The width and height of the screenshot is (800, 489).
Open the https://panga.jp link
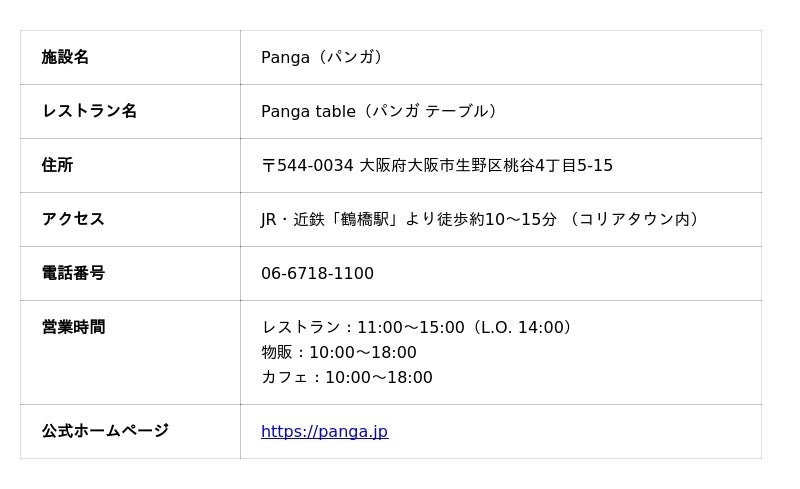coord(324,432)
